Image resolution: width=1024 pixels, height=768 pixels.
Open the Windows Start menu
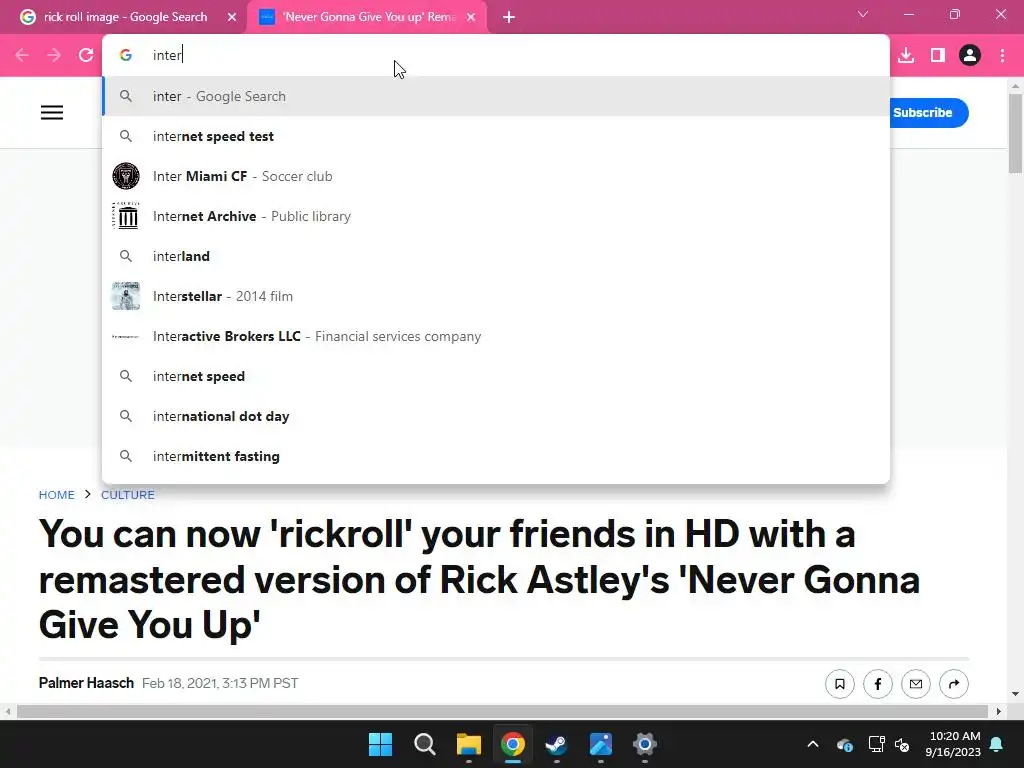(x=380, y=744)
